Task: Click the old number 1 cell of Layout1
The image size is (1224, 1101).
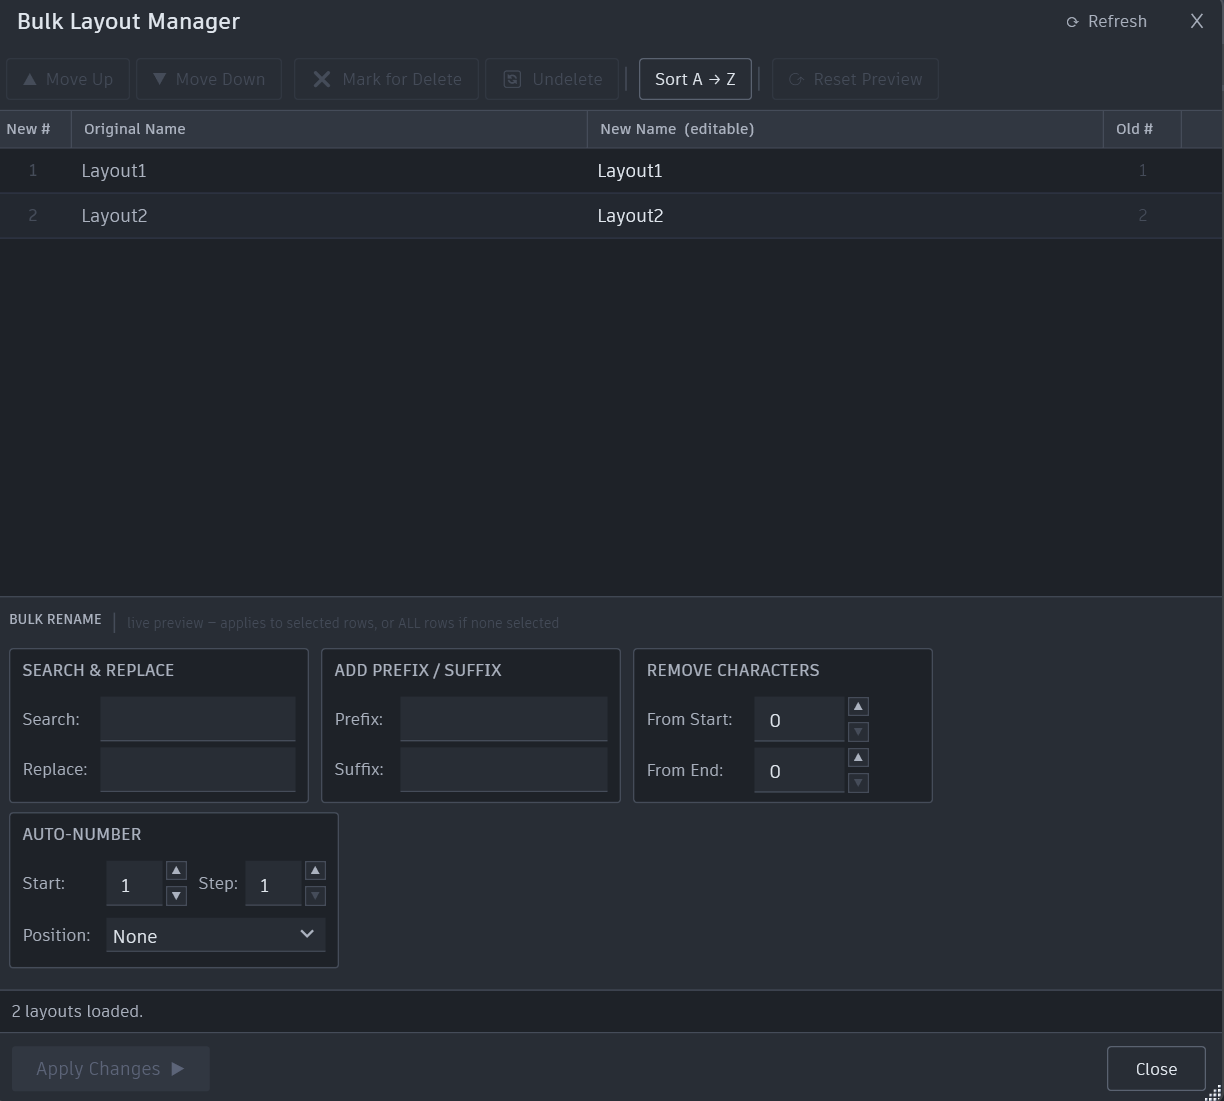Action: (x=1142, y=171)
